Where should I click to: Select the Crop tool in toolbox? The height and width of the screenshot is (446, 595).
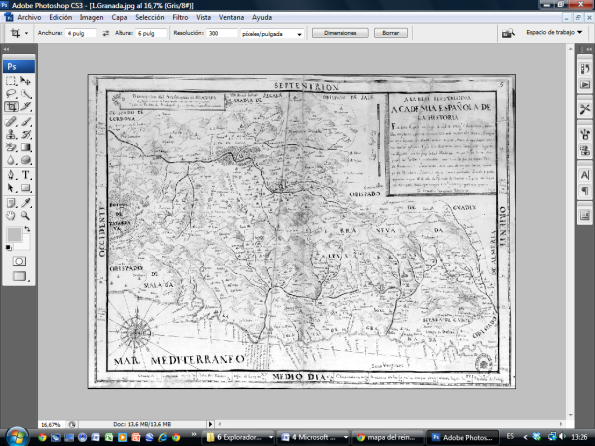point(11,107)
